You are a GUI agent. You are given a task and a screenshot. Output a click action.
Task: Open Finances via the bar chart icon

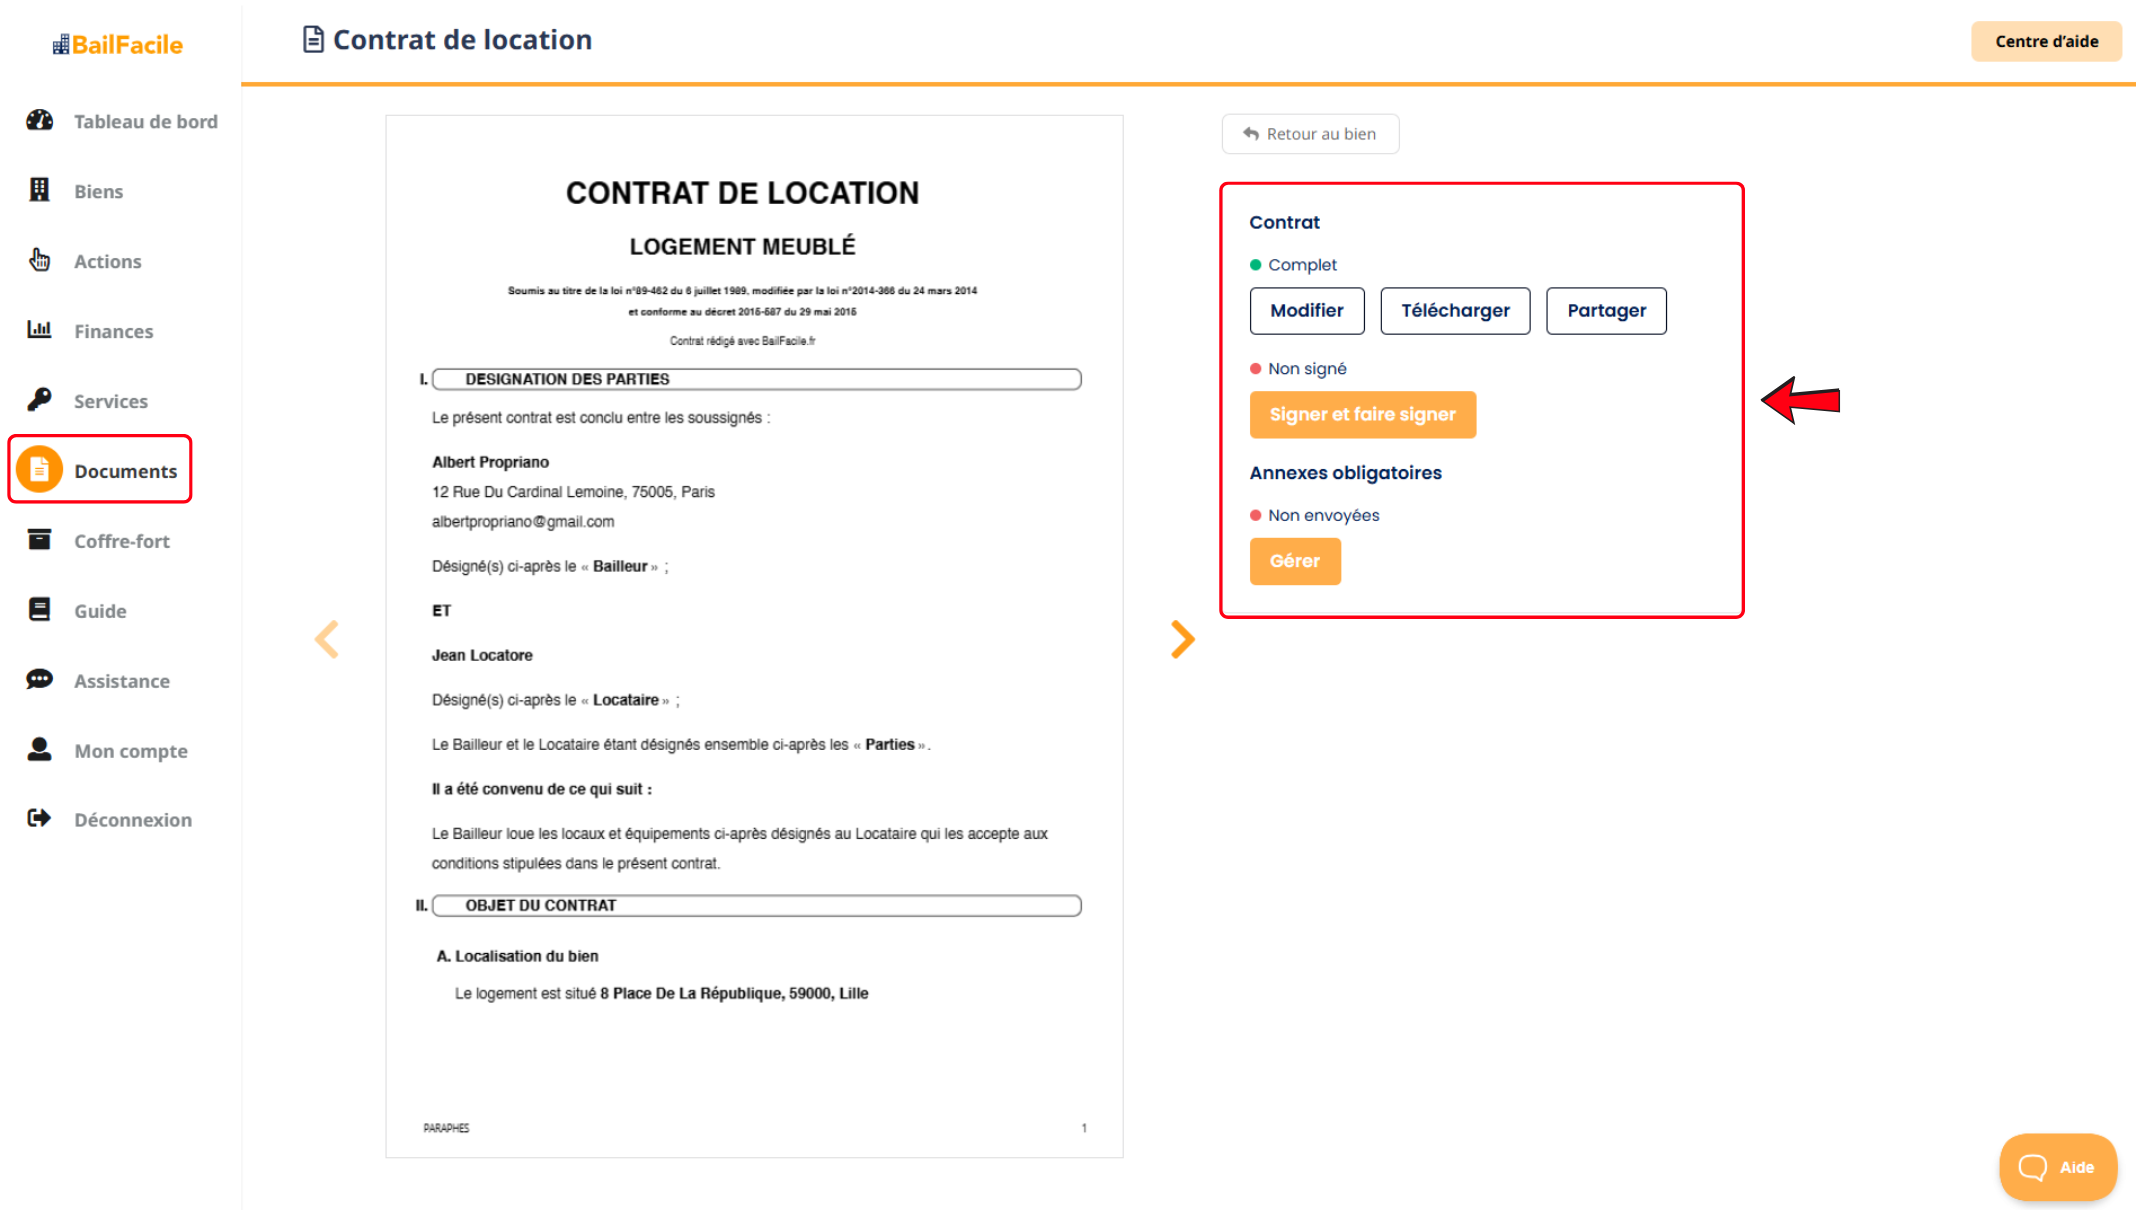coord(40,329)
